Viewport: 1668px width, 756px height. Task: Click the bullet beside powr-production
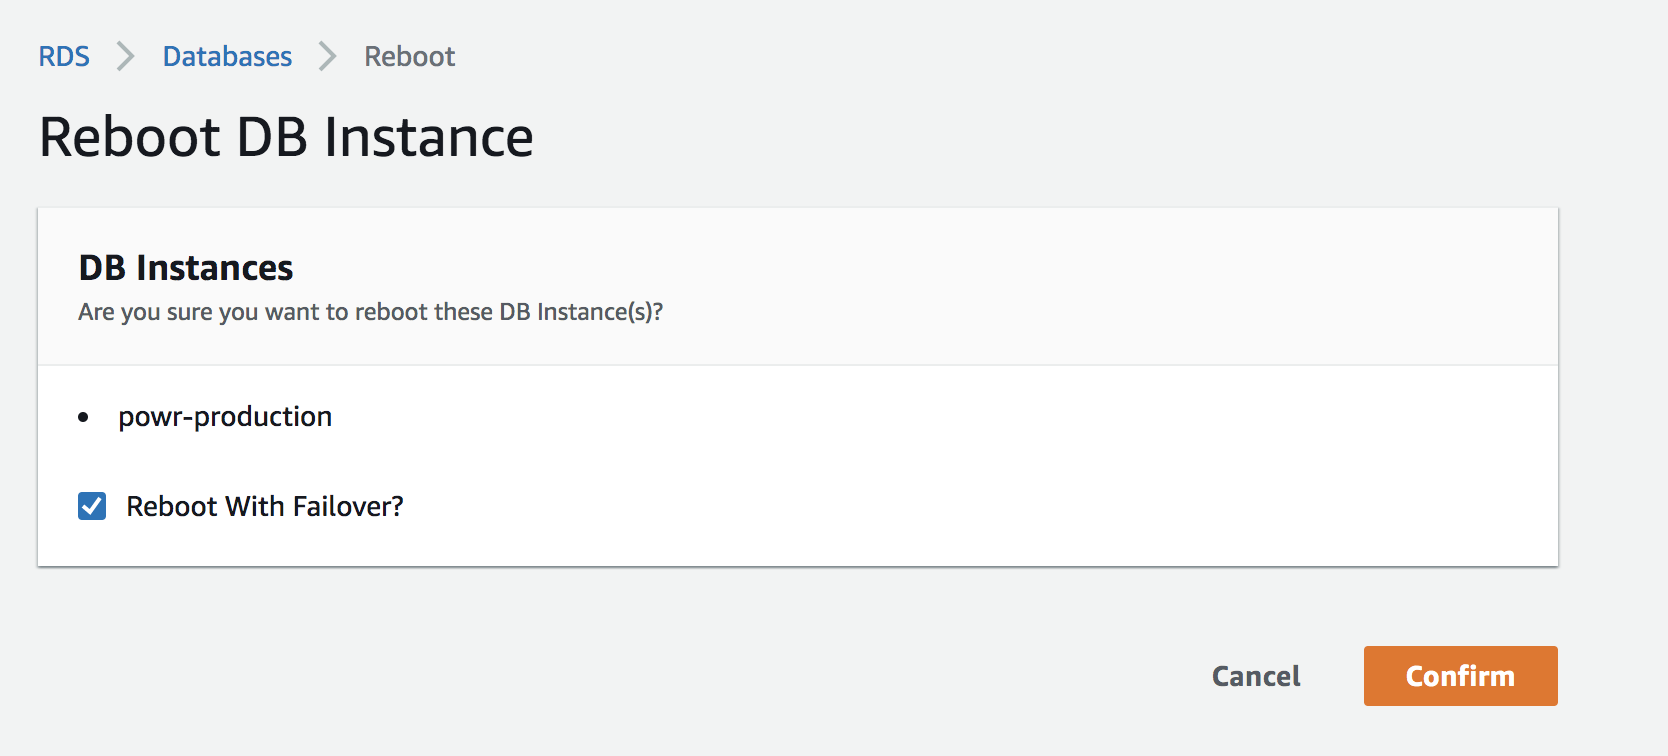tap(84, 418)
